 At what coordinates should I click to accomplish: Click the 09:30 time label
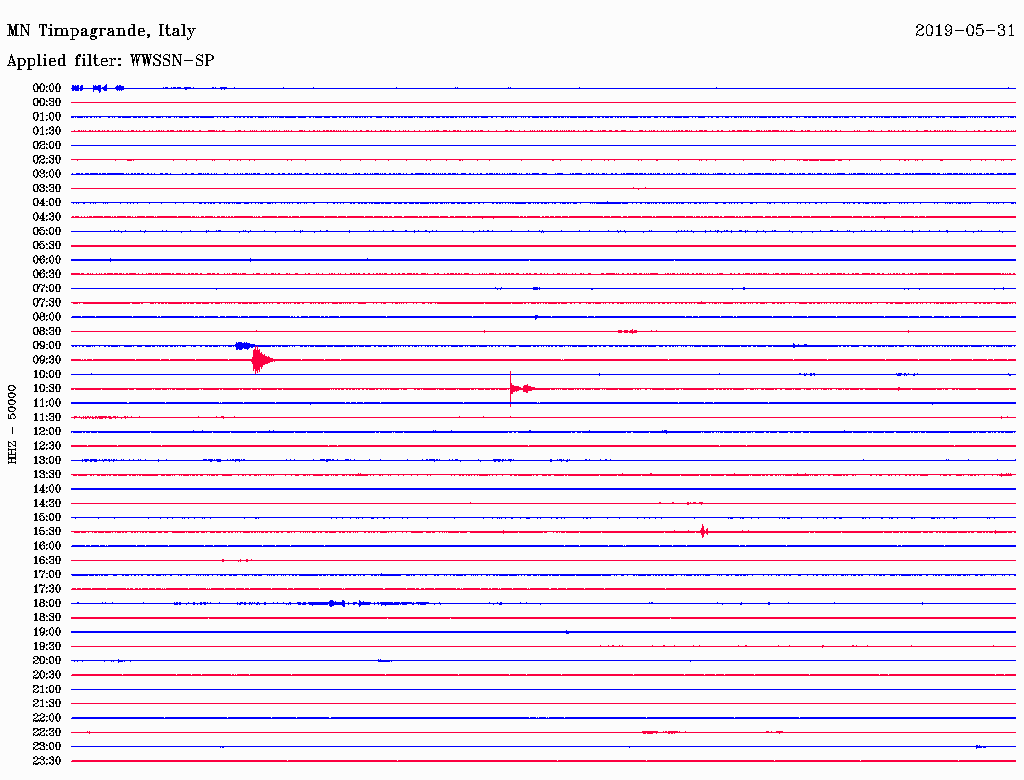point(47,360)
